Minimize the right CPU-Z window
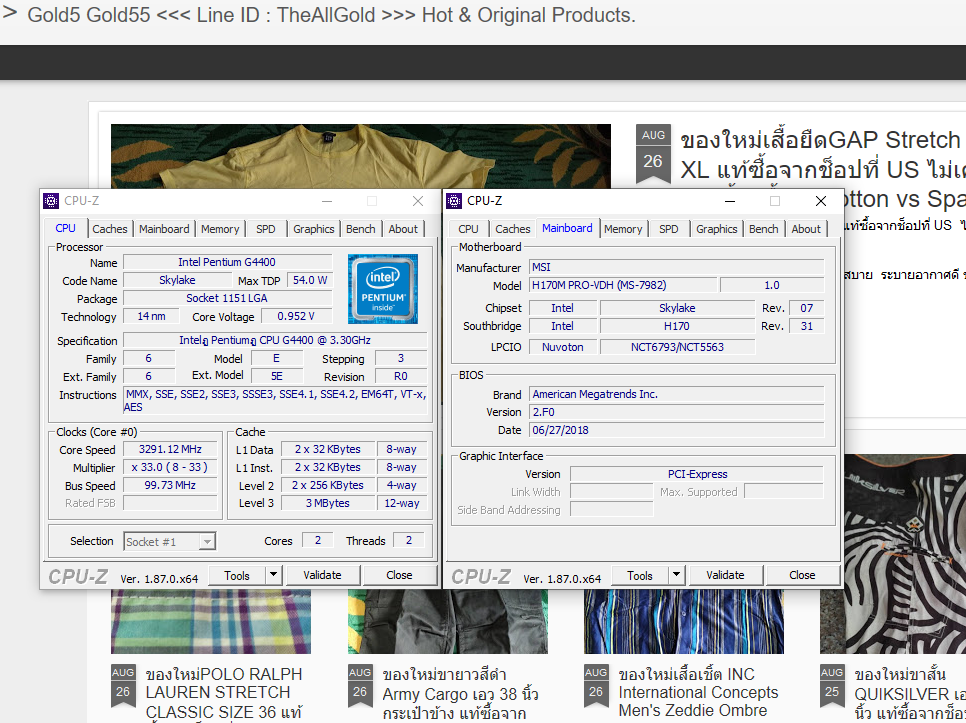The height and width of the screenshot is (723, 966). pyautogui.click(x=730, y=201)
